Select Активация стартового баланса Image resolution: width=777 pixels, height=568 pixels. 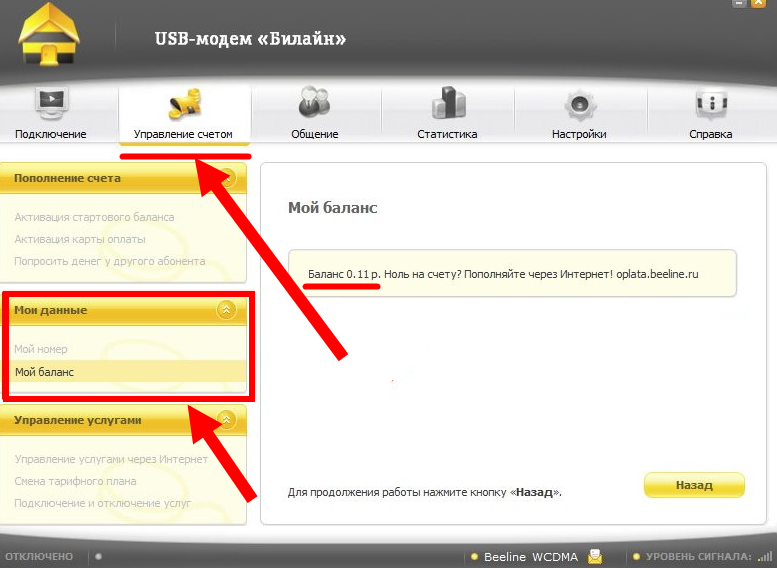pos(94,217)
